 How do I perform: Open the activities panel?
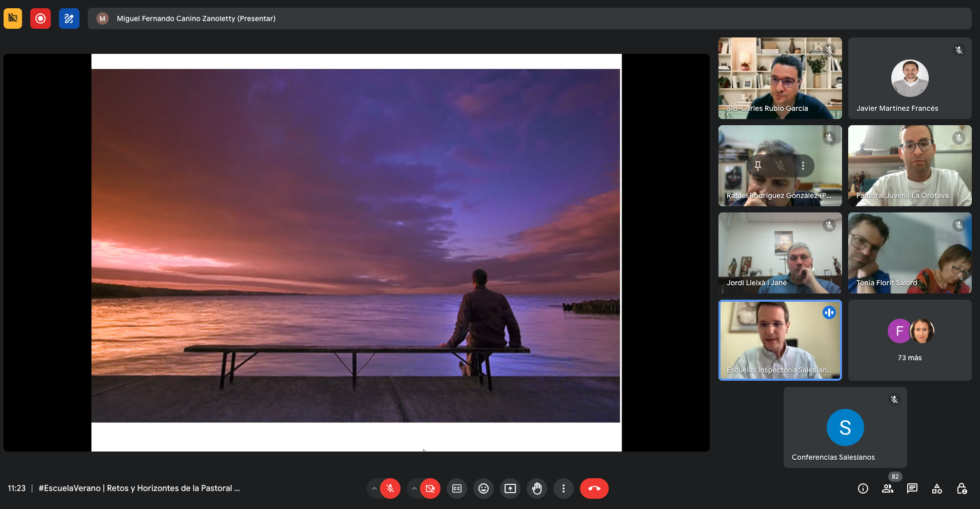937,488
